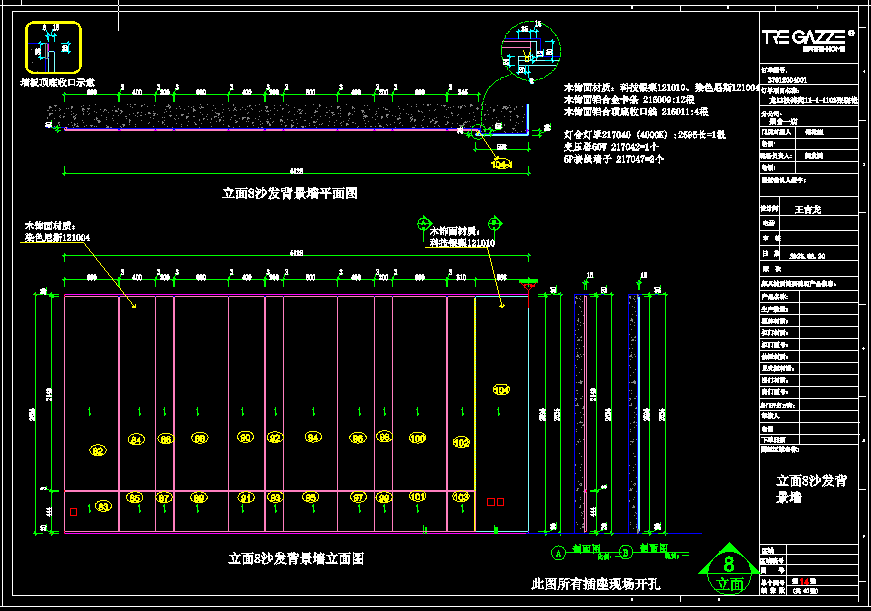
Task: Click designer name 王吉龙 in title block
Action: click(x=807, y=209)
